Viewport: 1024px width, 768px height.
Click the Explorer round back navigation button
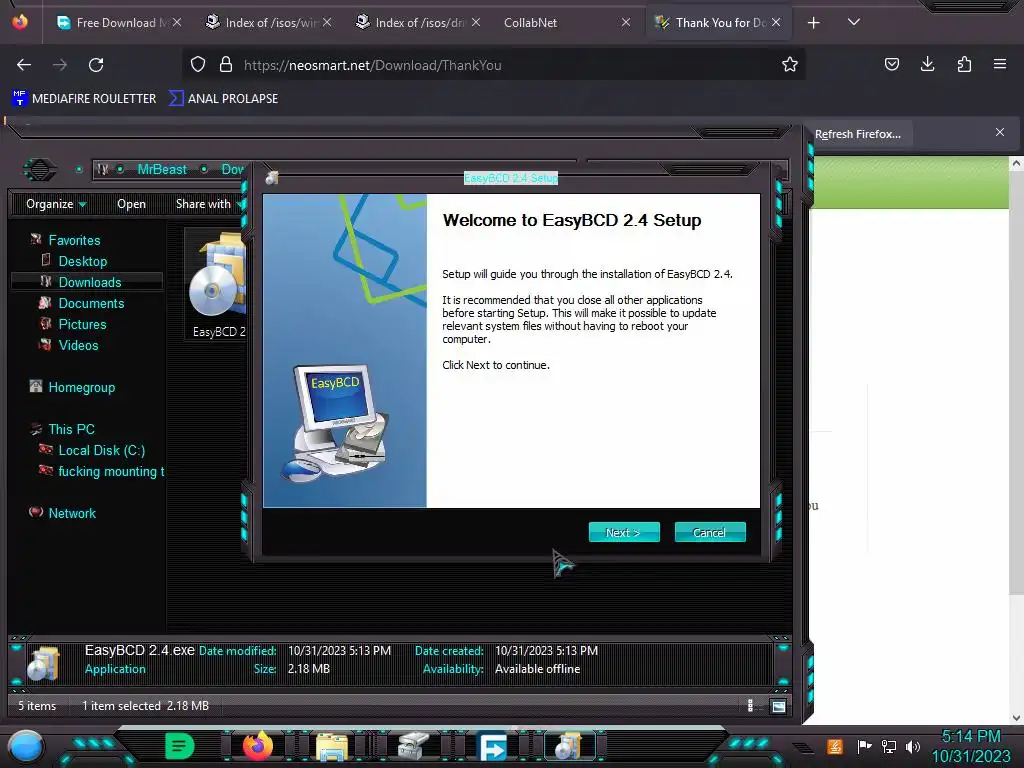tap(40, 170)
